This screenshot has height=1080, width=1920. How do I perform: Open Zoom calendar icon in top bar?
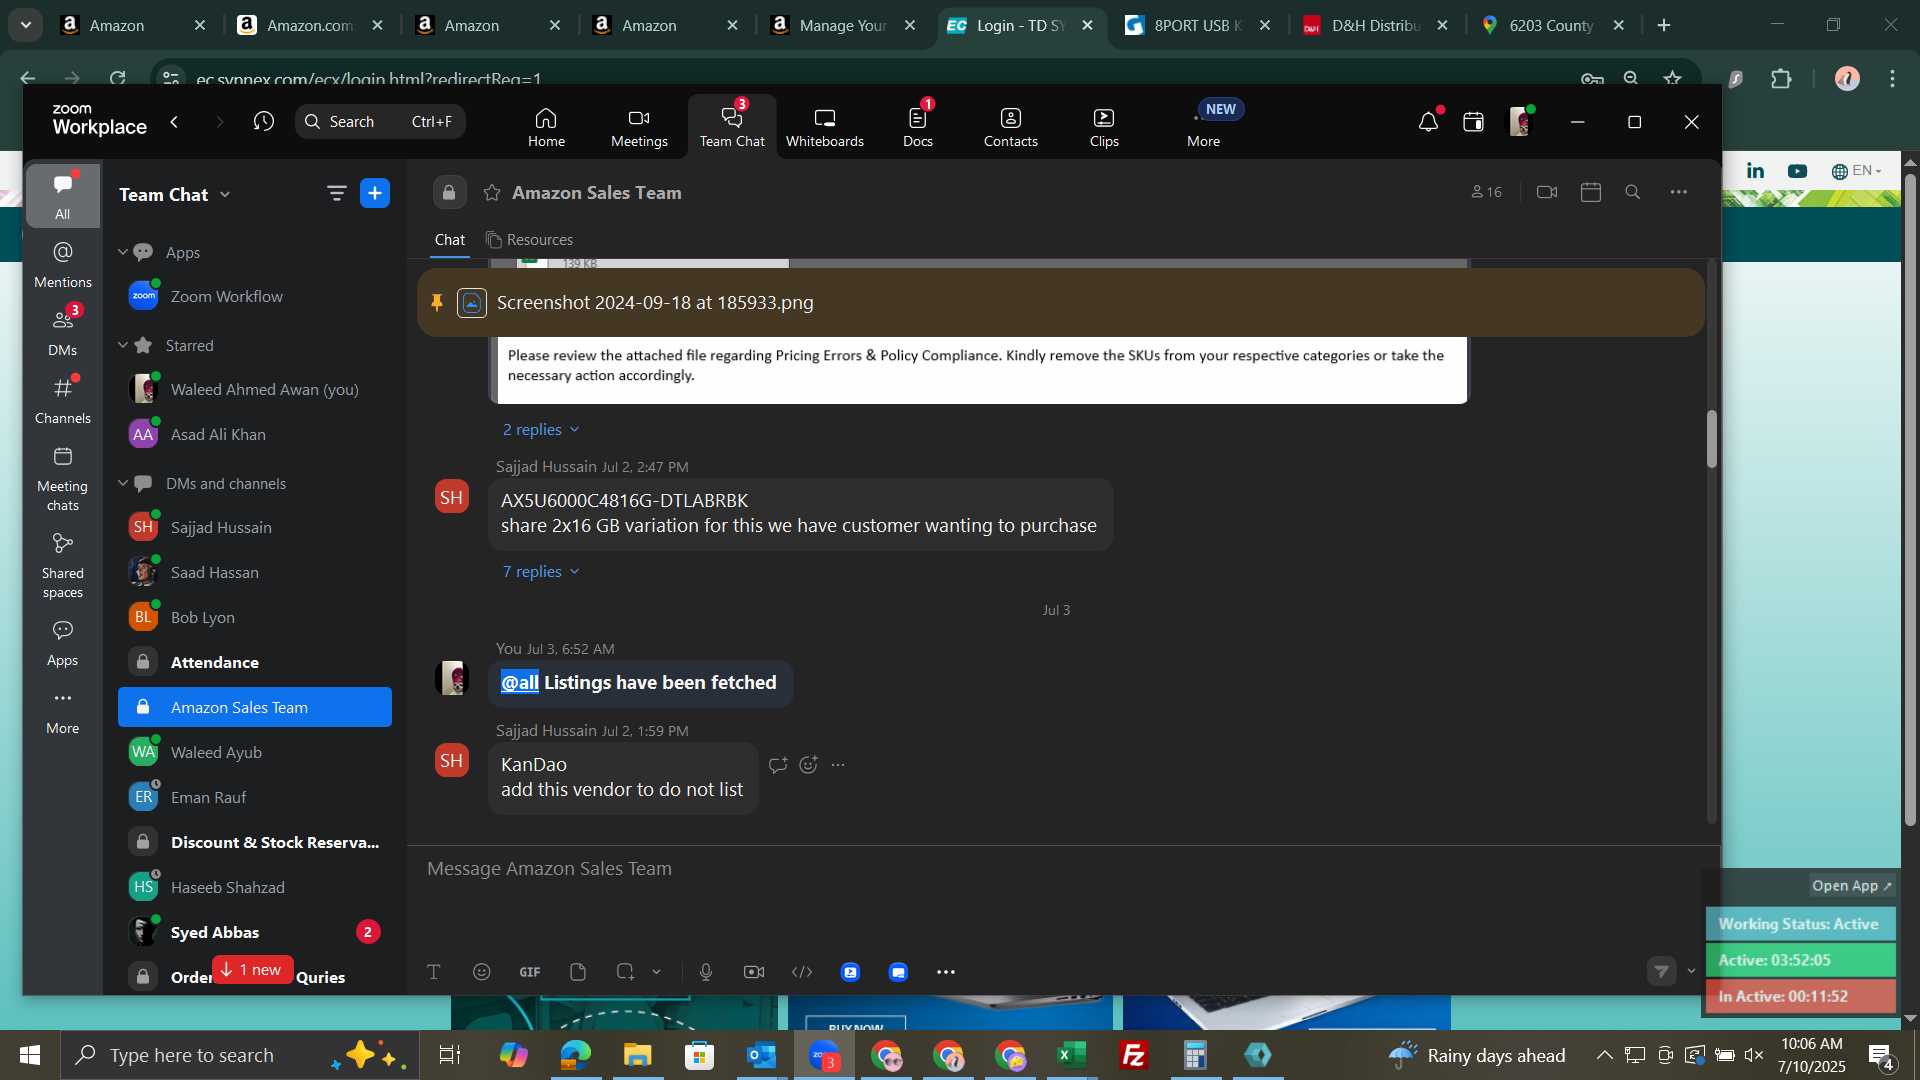[x=1473, y=122]
